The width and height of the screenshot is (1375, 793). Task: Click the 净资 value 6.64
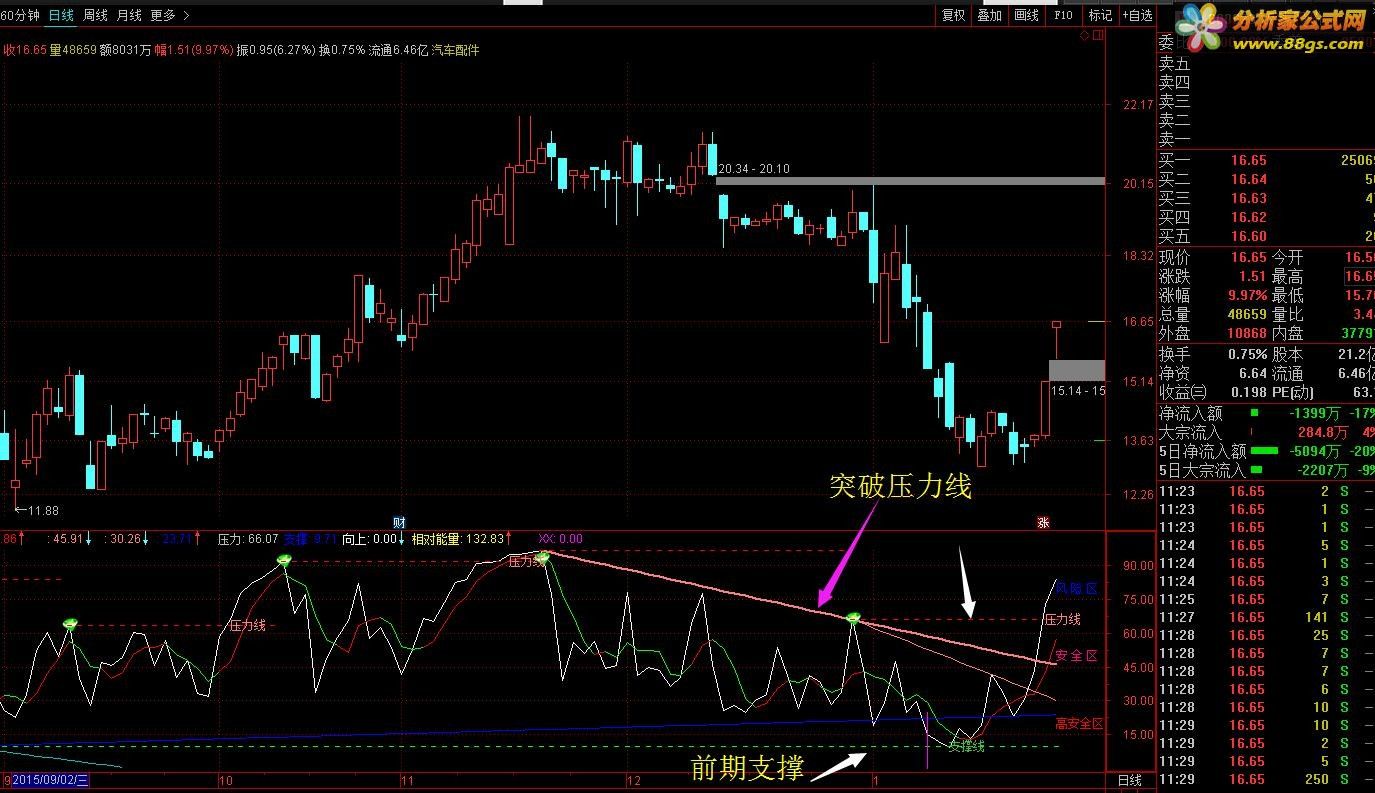click(1253, 374)
